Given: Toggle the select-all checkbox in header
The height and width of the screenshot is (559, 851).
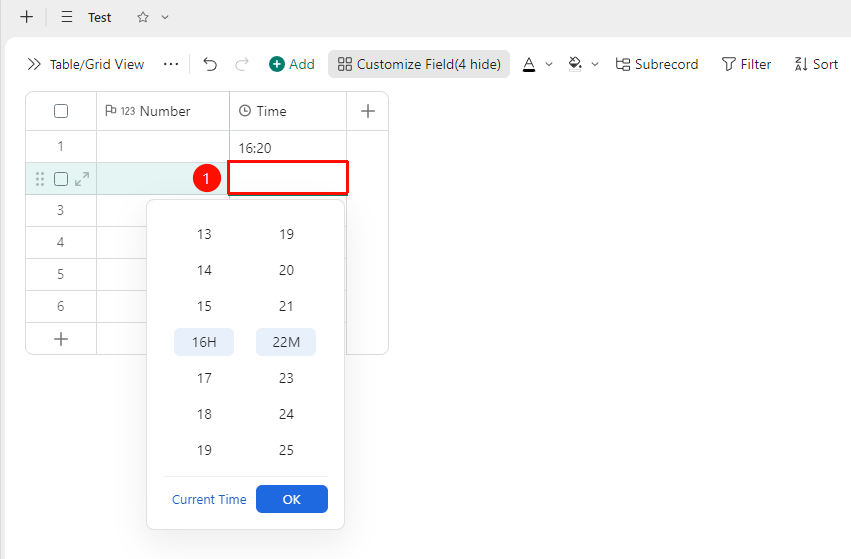Looking at the screenshot, I should pos(61,111).
